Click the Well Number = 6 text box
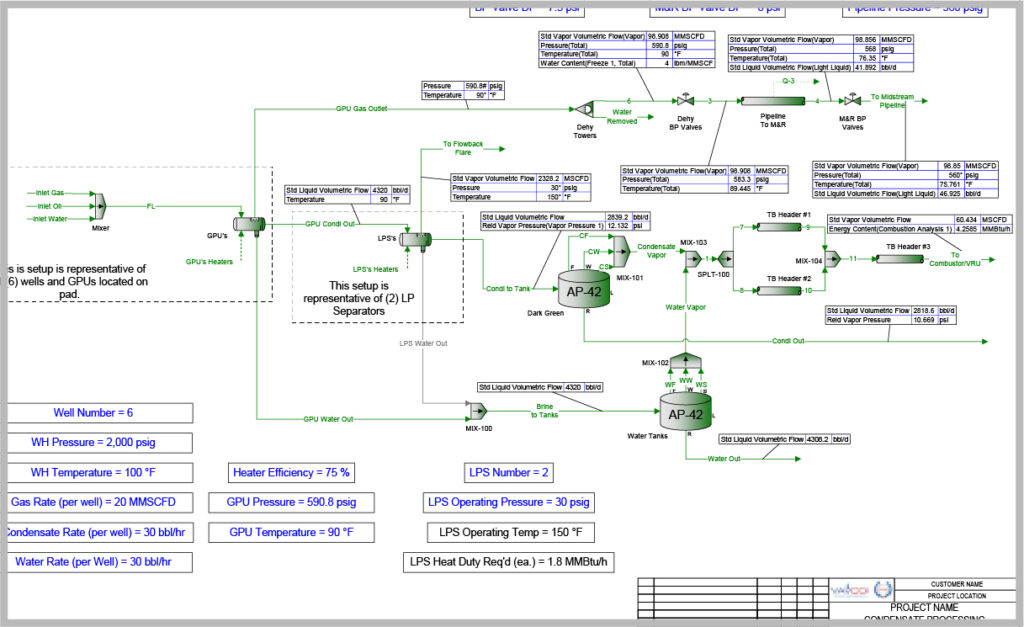This screenshot has height=627, width=1024. pyautogui.click(x=100, y=412)
